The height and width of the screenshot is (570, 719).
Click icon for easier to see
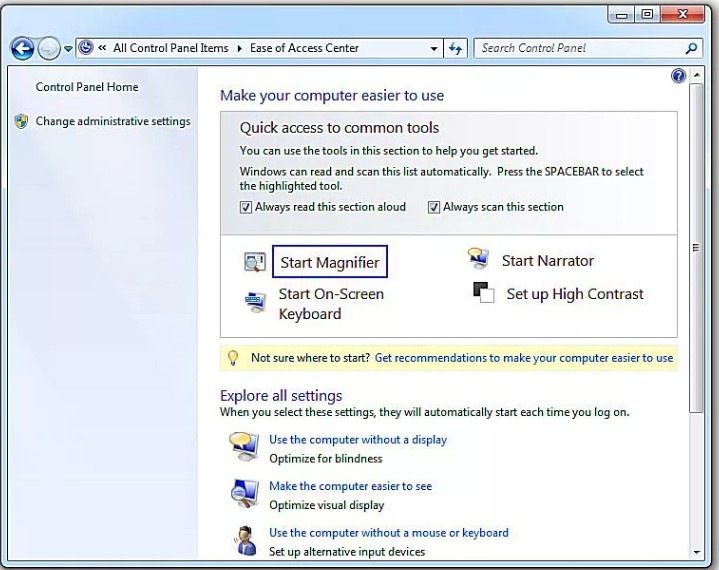coord(245,493)
